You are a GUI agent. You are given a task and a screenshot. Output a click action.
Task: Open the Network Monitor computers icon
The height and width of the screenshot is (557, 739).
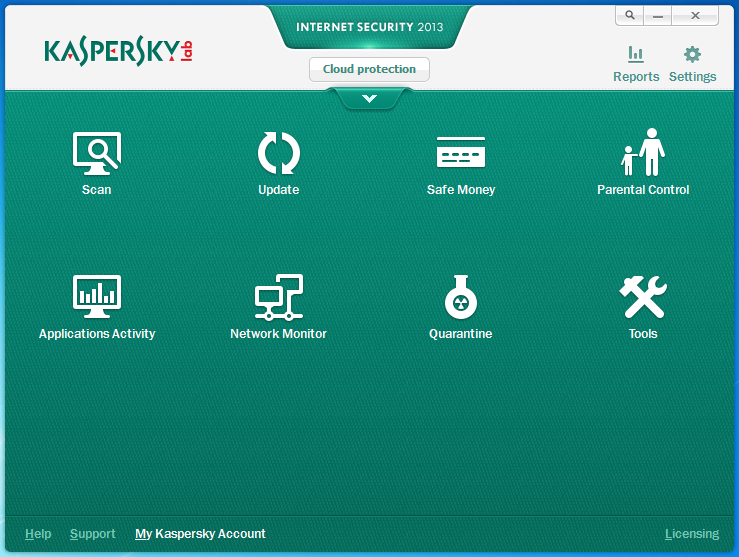tap(279, 297)
